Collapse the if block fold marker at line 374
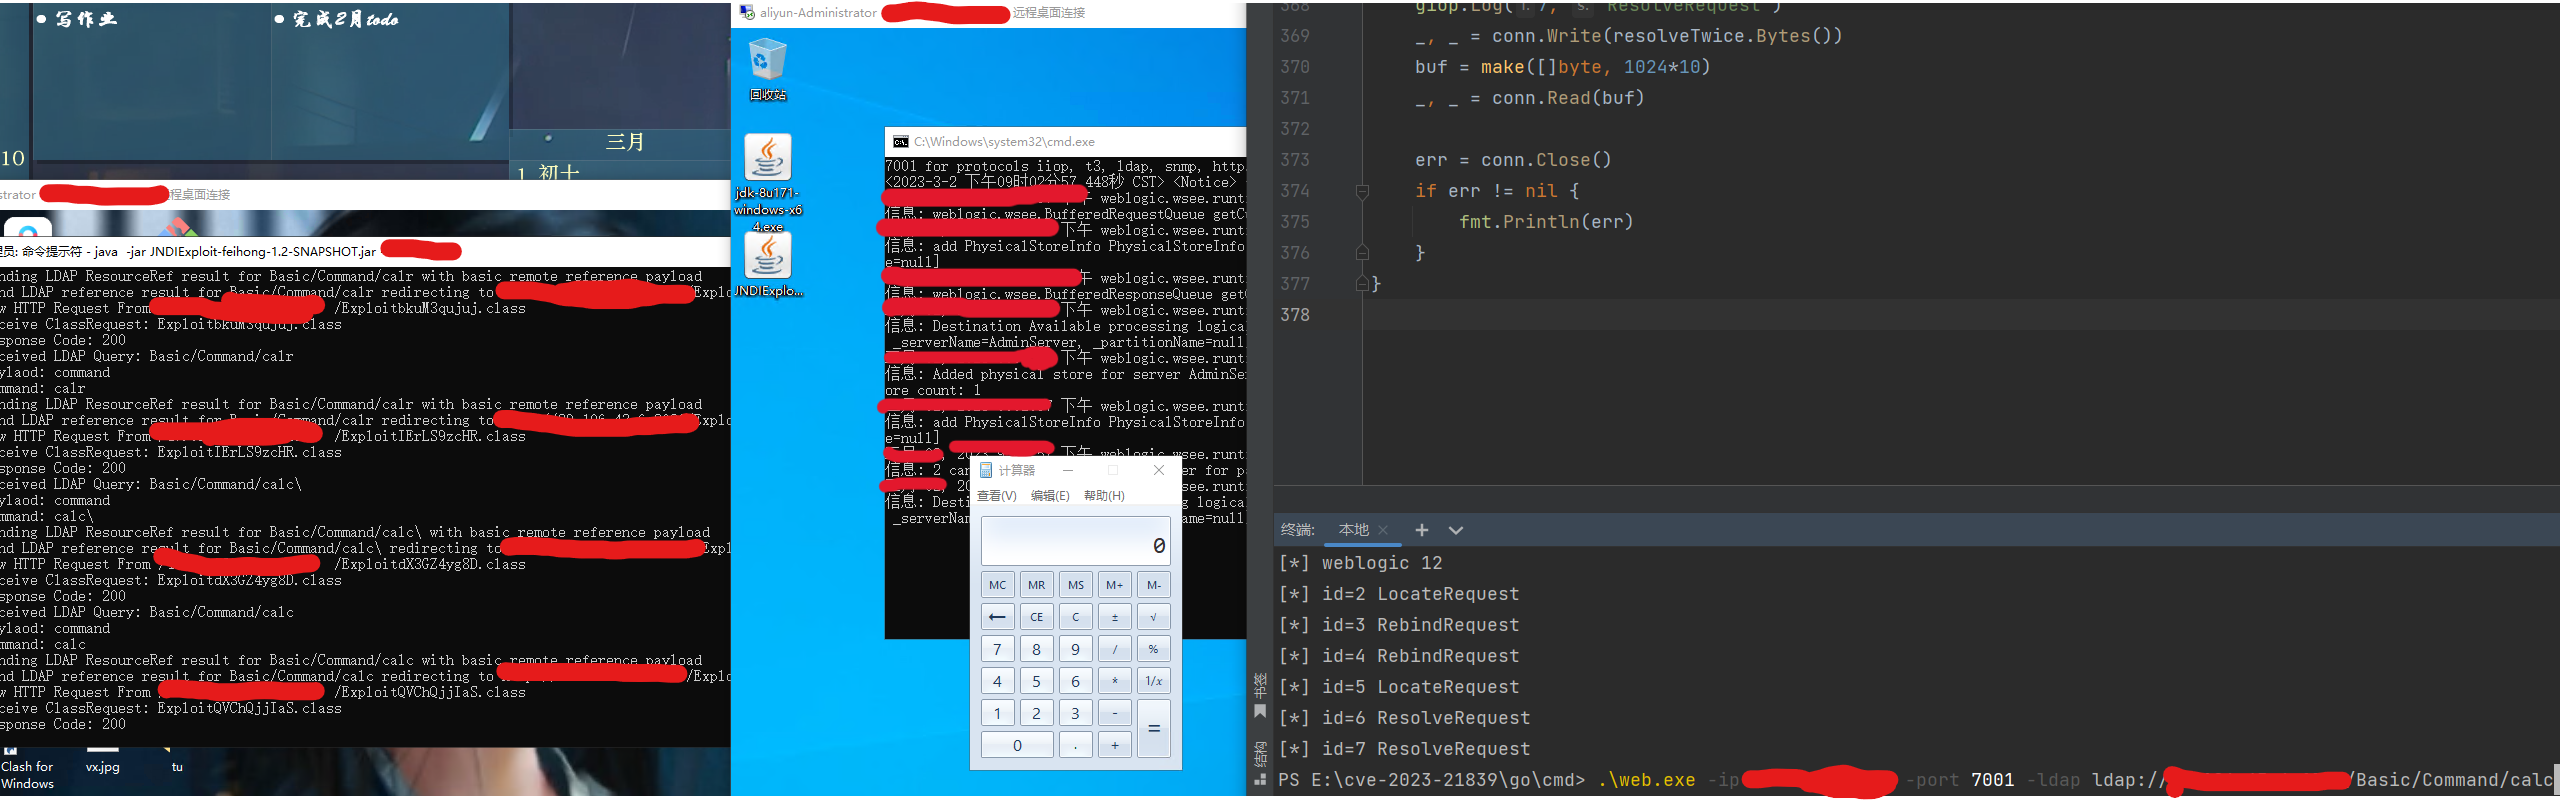The image size is (2560, 800). tap(1362, 191)
